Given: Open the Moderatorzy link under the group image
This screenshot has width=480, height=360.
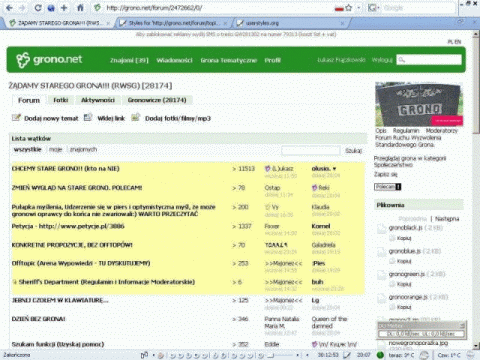Looking at the screenshot, I should [x=442, y=131].
